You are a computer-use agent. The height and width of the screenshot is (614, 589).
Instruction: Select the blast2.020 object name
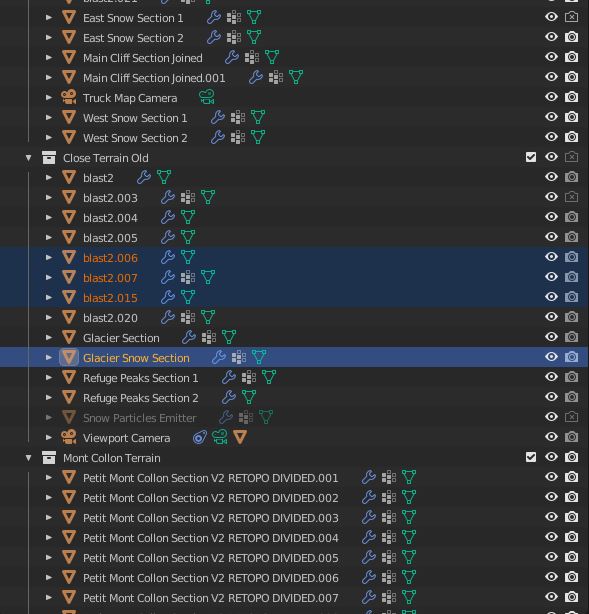pos(110,318)
